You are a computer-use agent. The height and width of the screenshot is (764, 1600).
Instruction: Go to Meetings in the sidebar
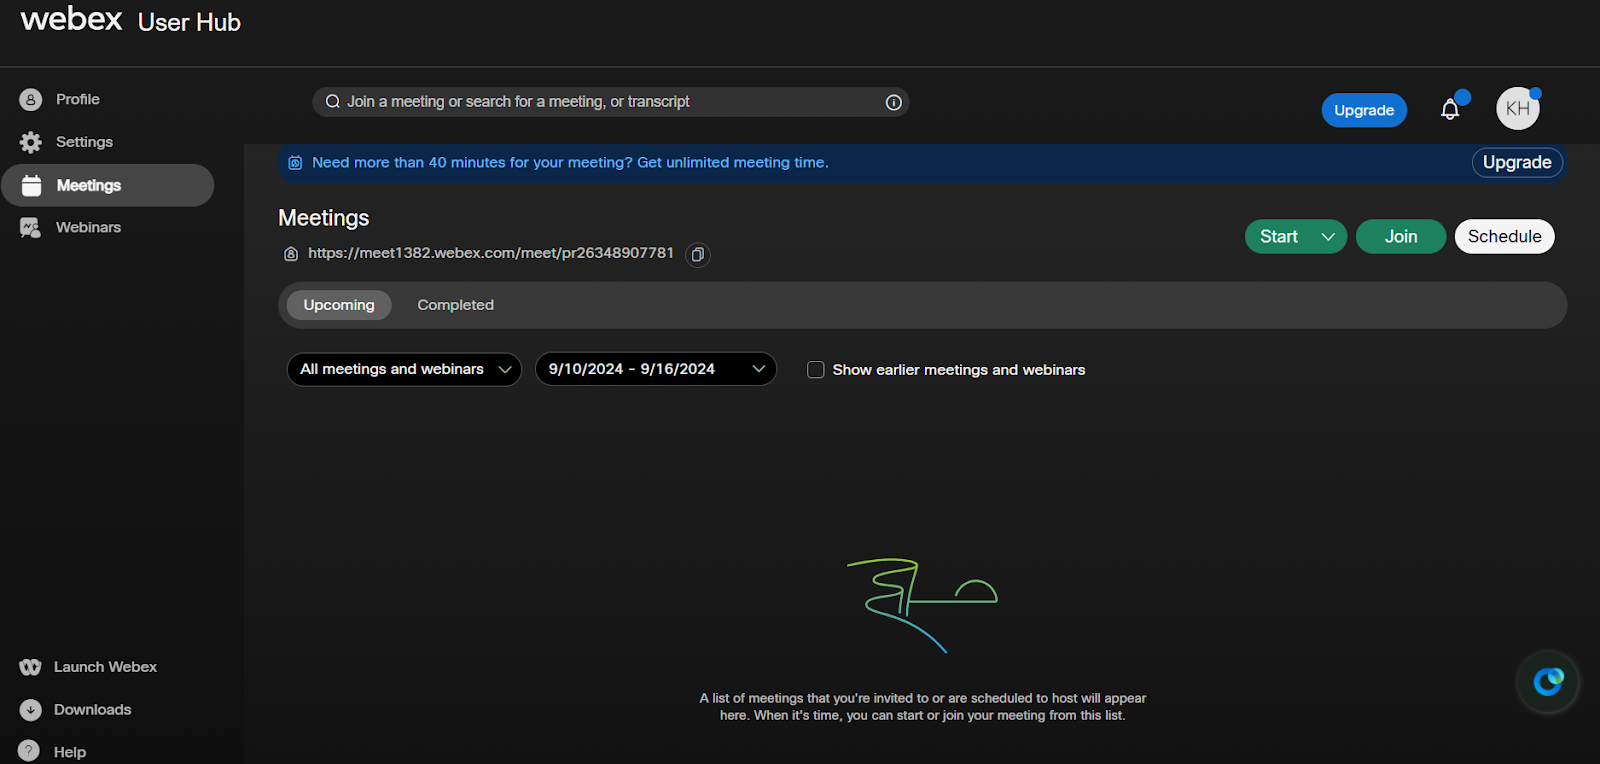pyautogui.click(x=108, y=185)
